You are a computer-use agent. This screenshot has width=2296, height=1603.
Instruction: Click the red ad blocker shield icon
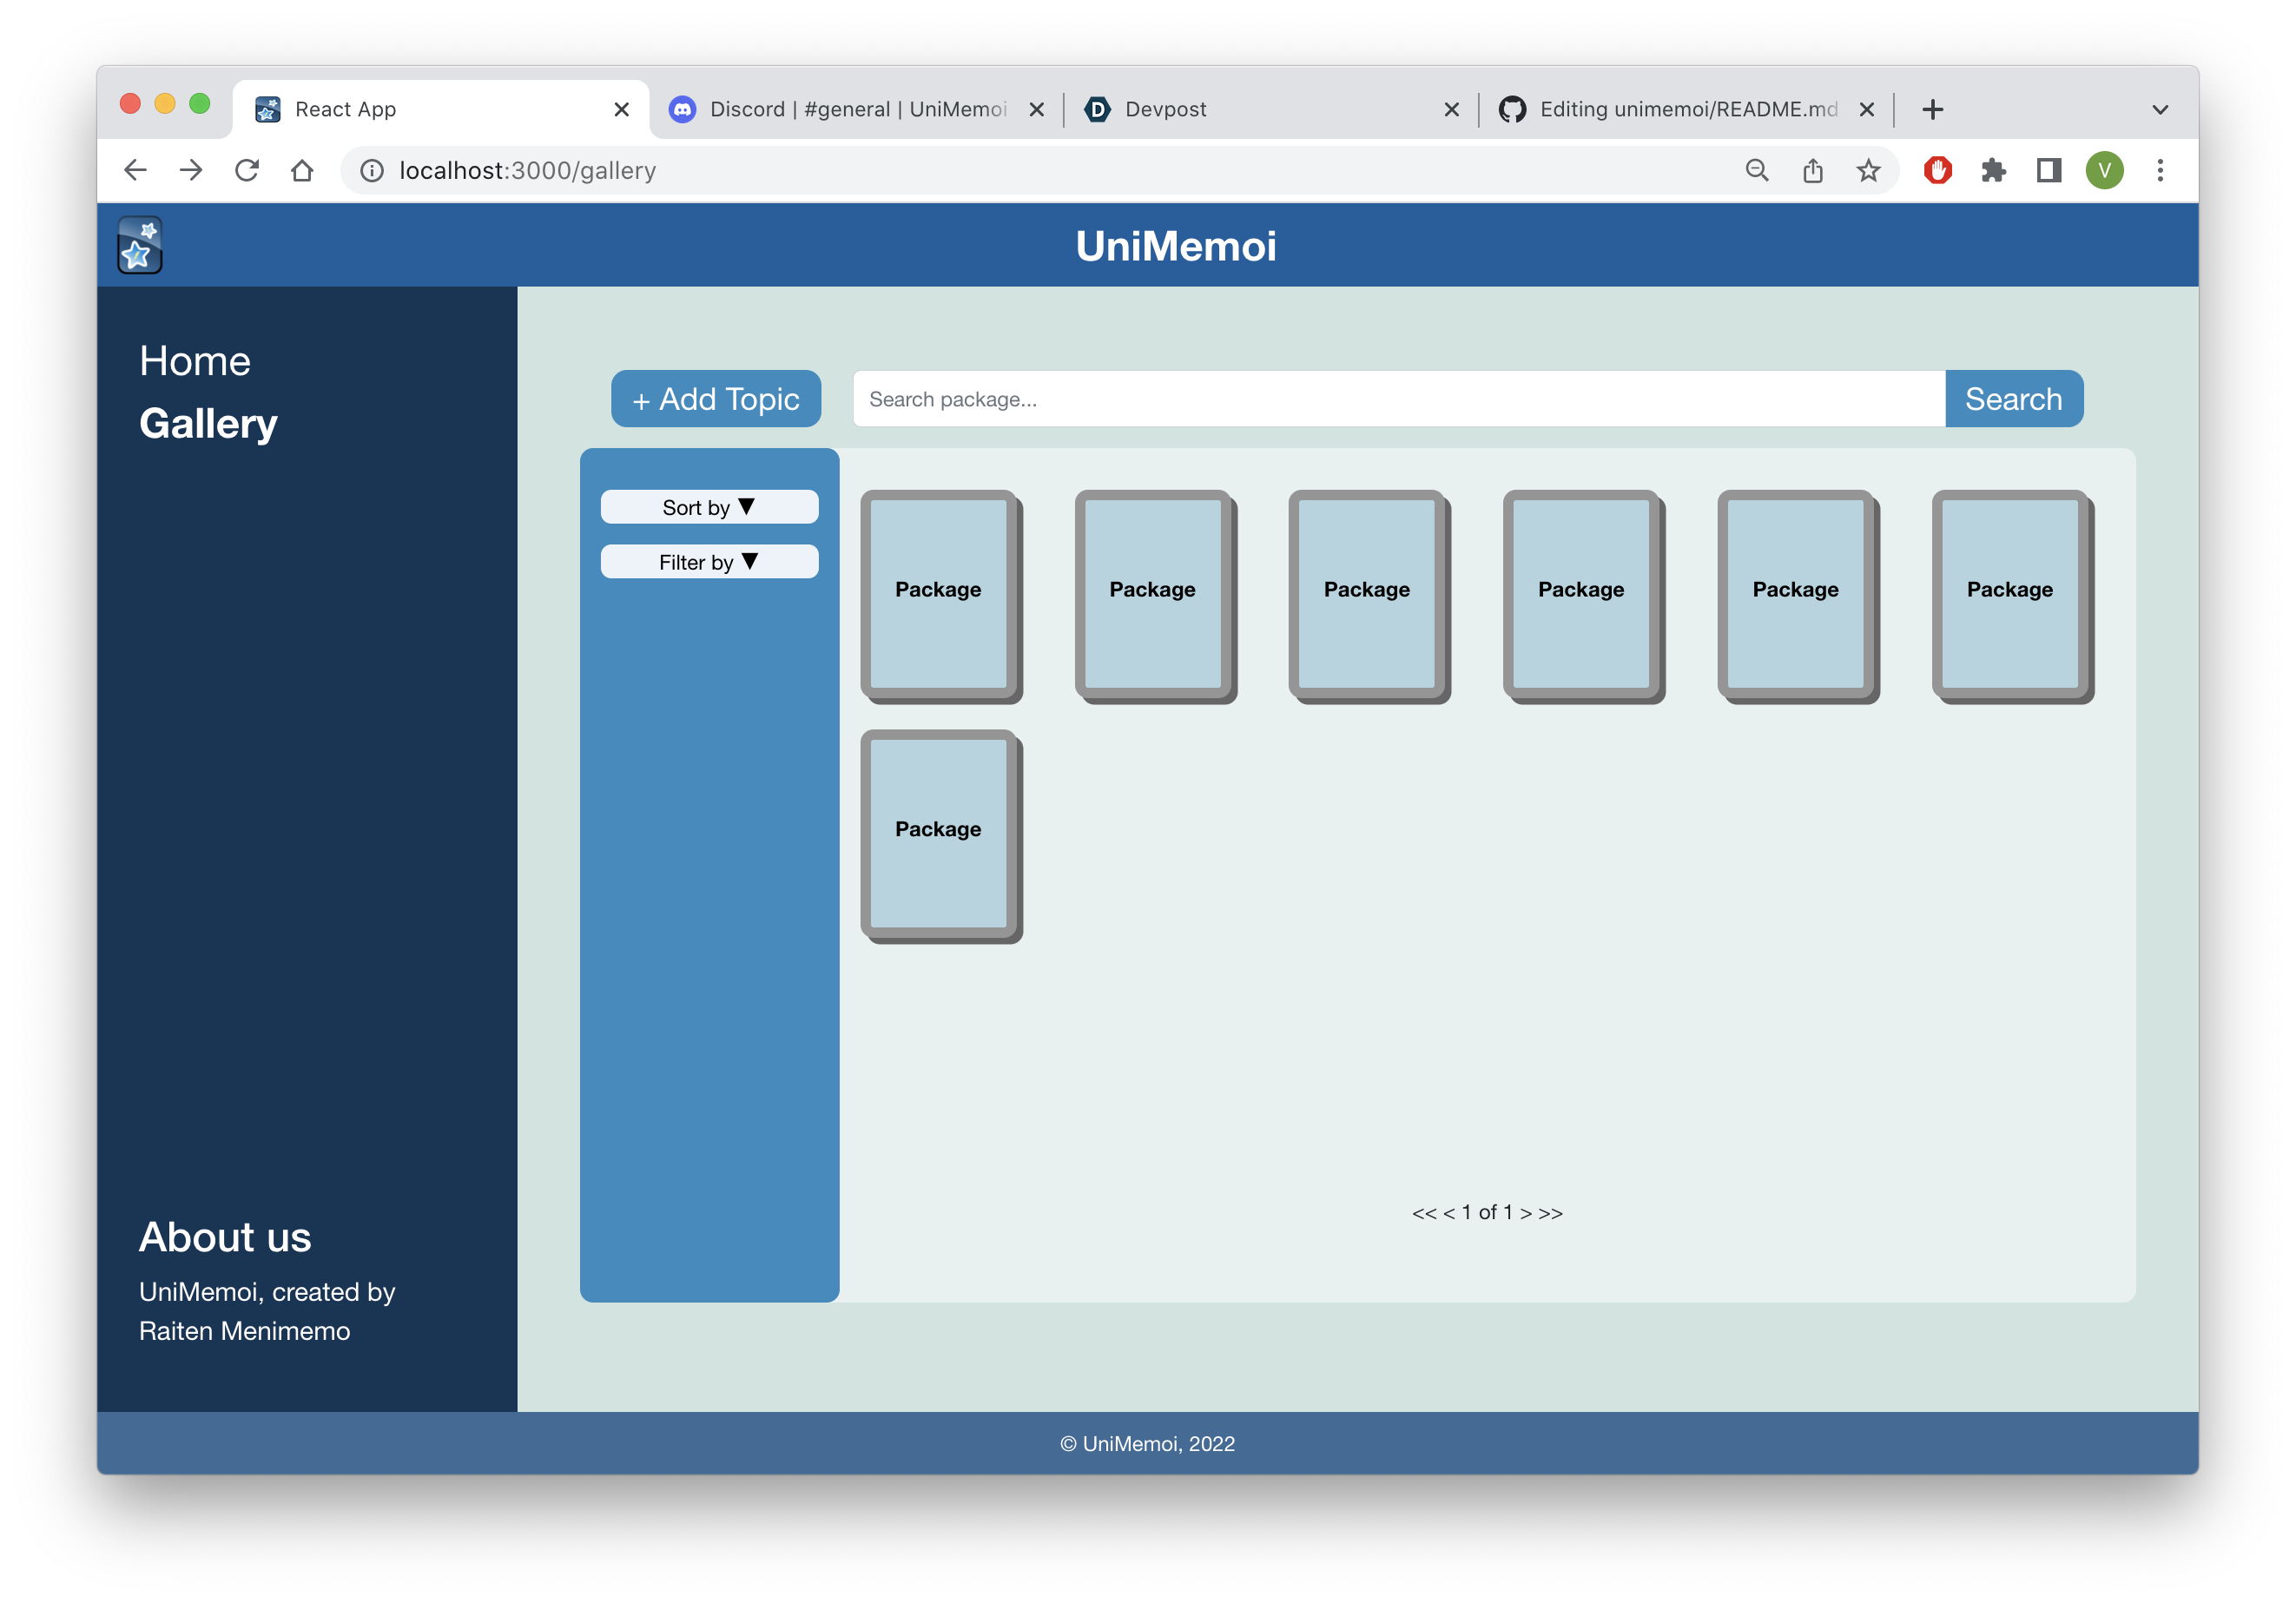[1937, 170]
